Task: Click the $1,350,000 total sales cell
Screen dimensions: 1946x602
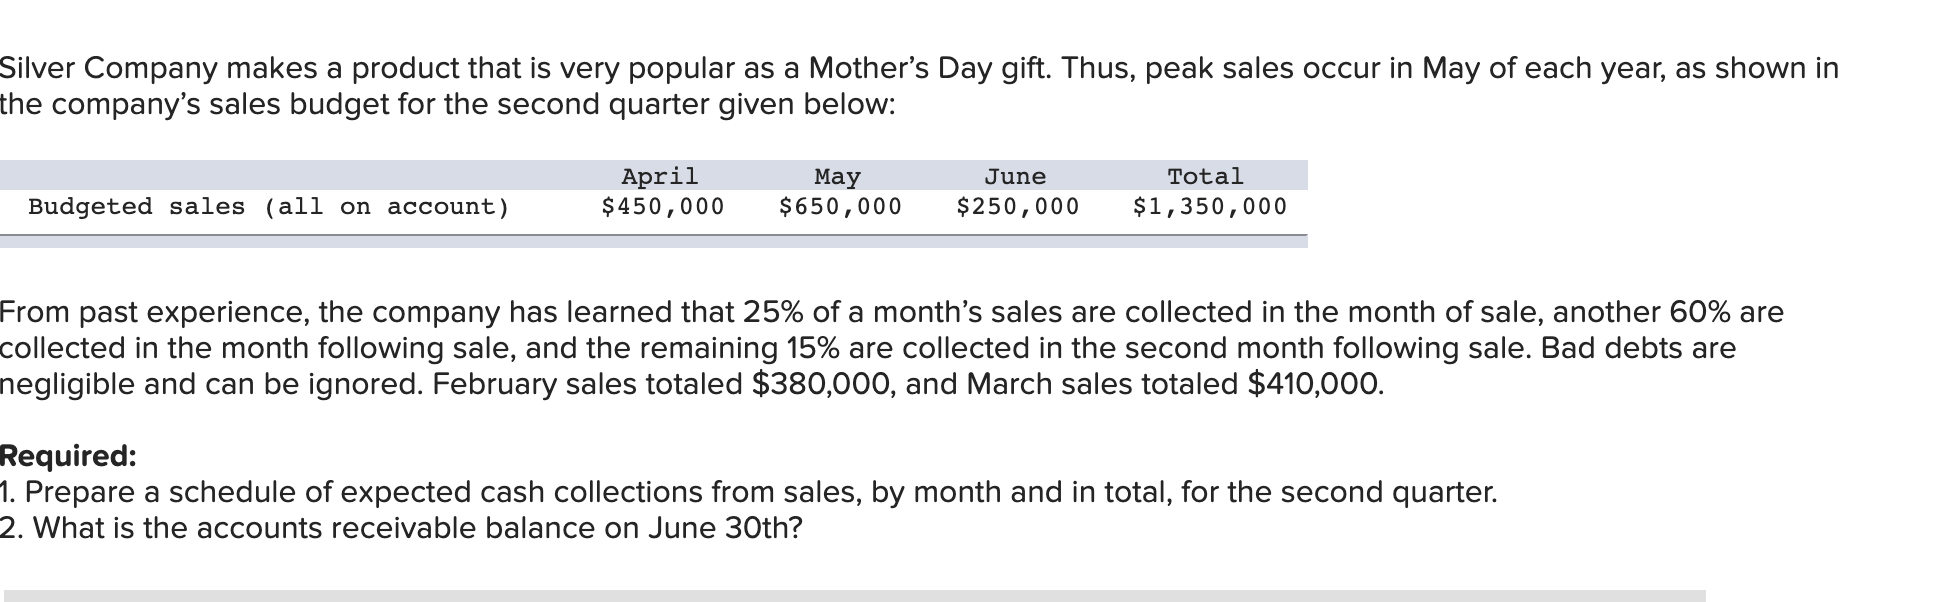Action: [x=1209, y=207]
